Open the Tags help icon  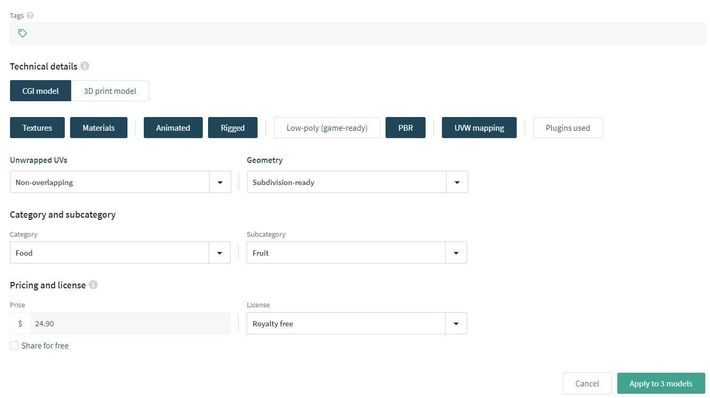pos(30,15)
